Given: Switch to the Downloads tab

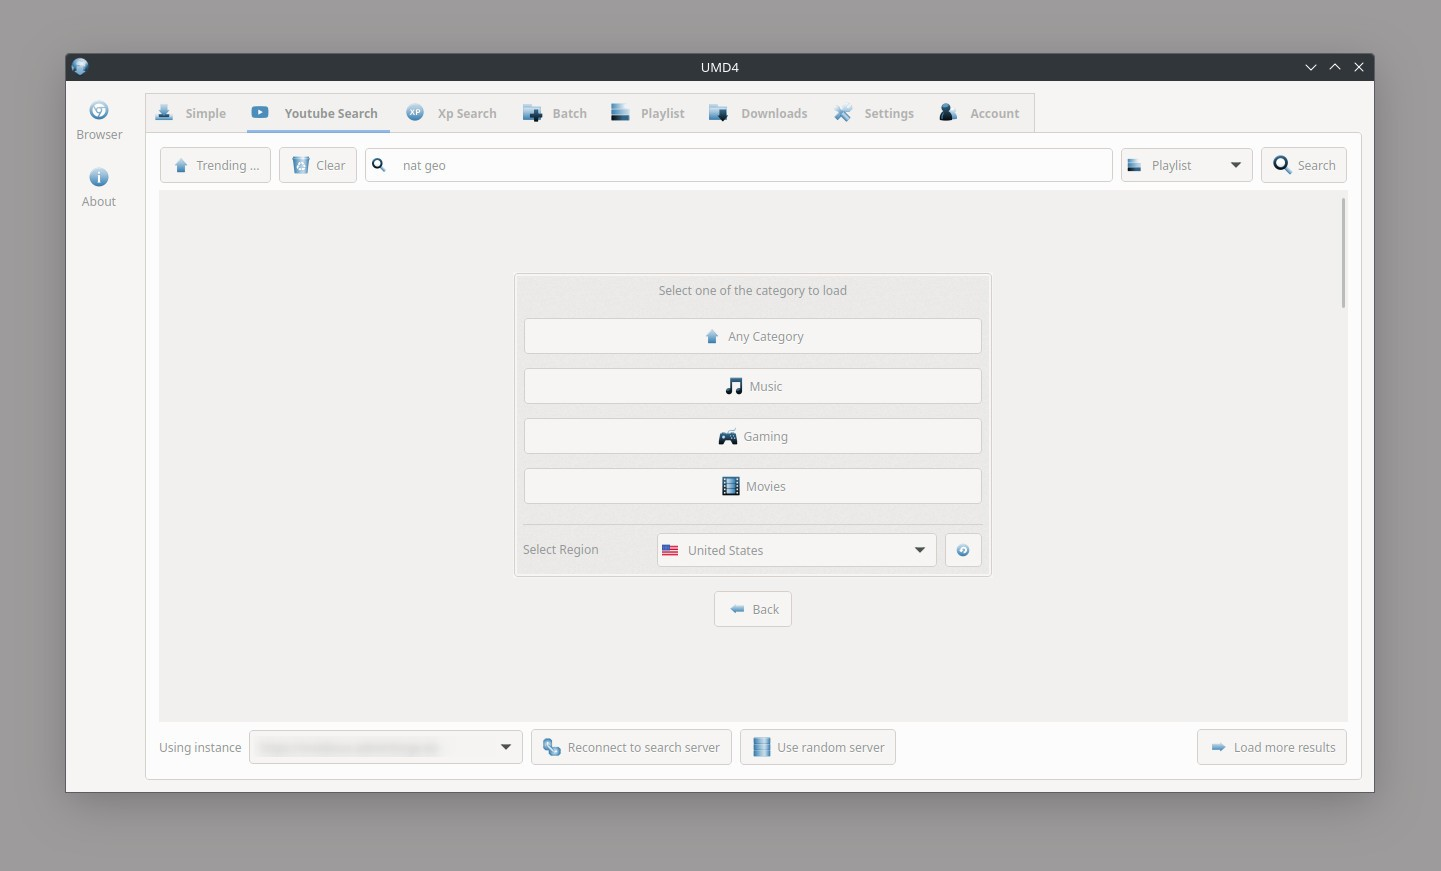Looking at the screenshot, I should tap(758, 113).
